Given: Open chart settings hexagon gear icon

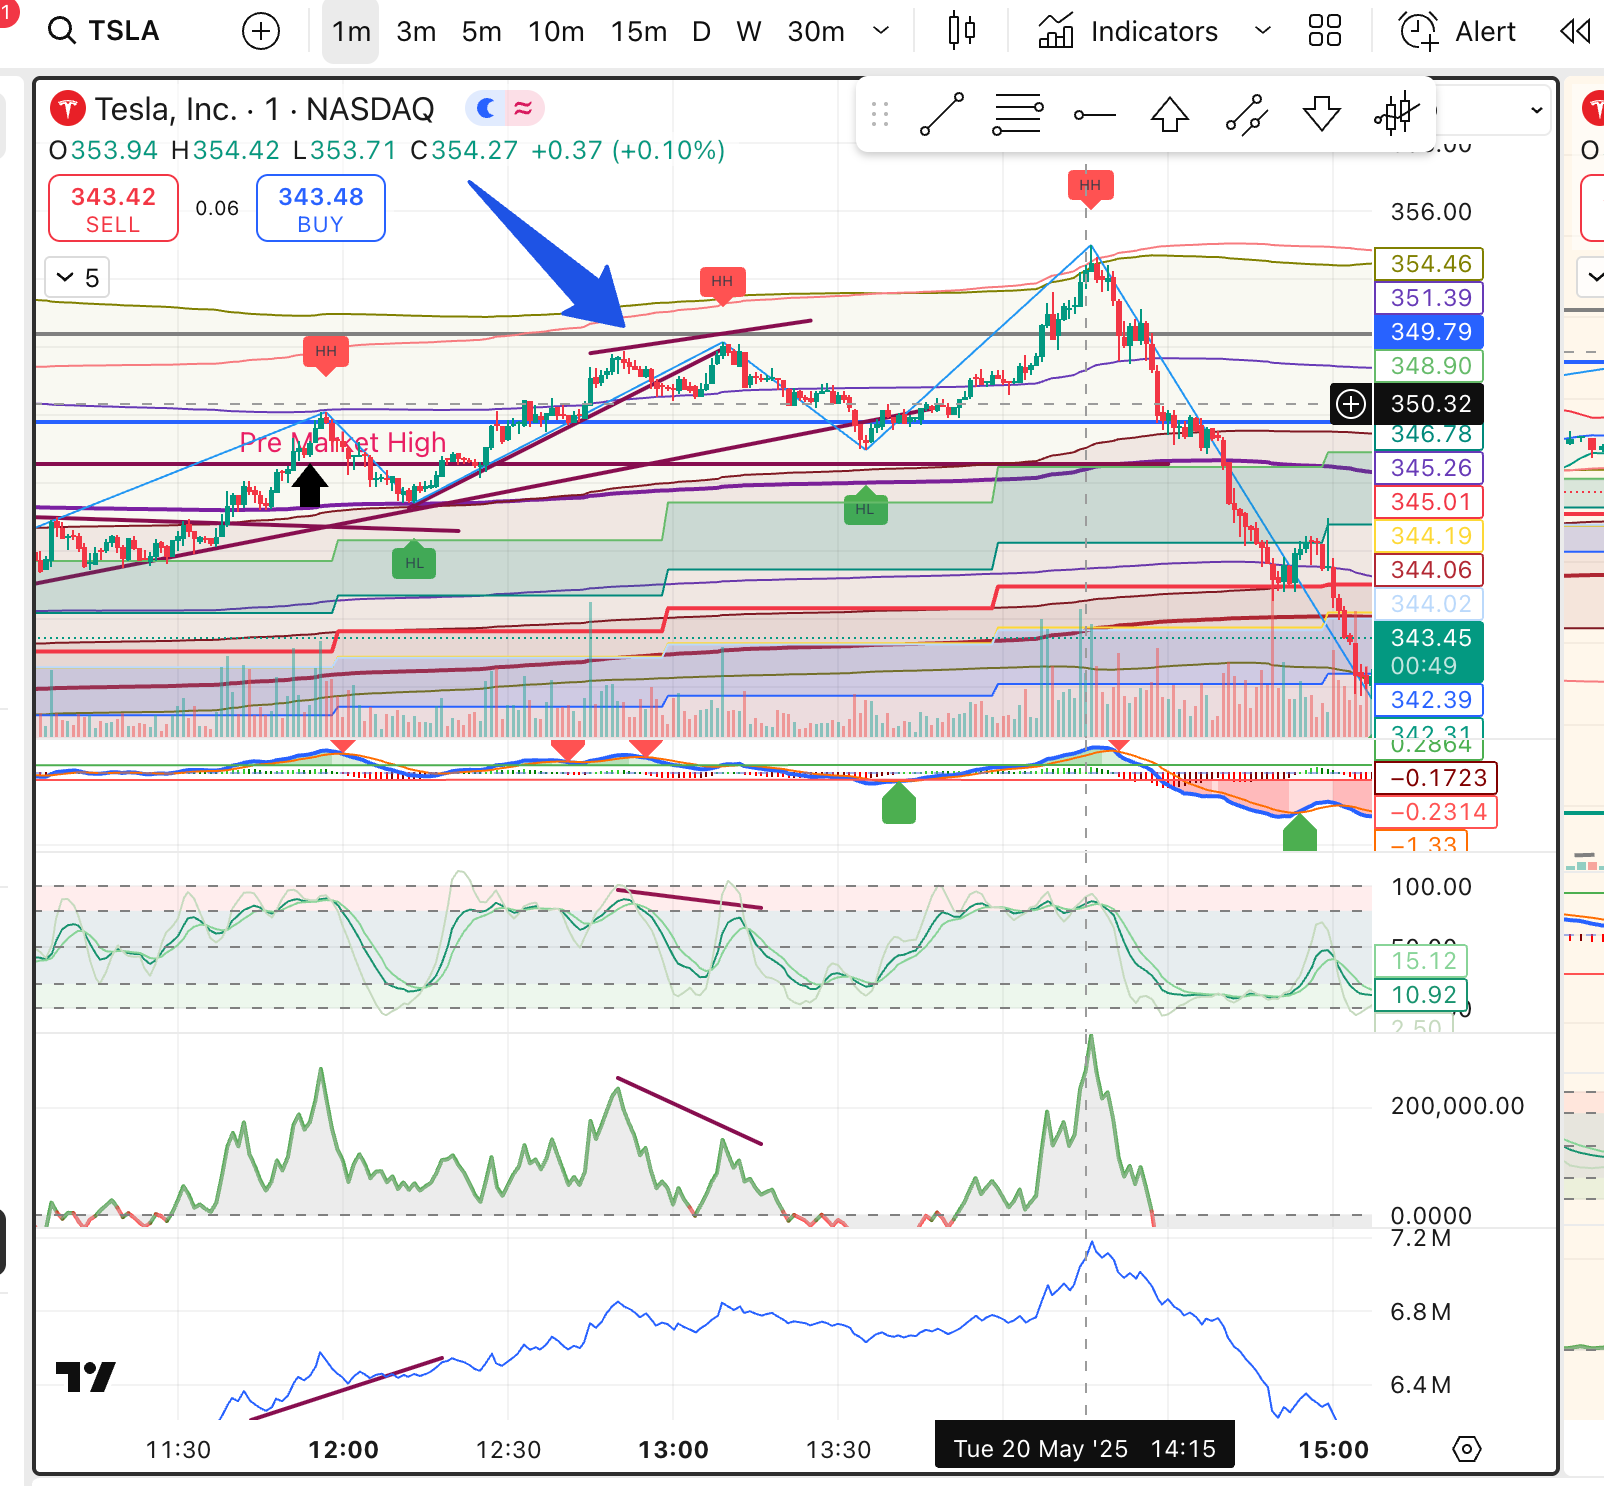Looking at the screenshot, I should [x=1466, y=1449].
